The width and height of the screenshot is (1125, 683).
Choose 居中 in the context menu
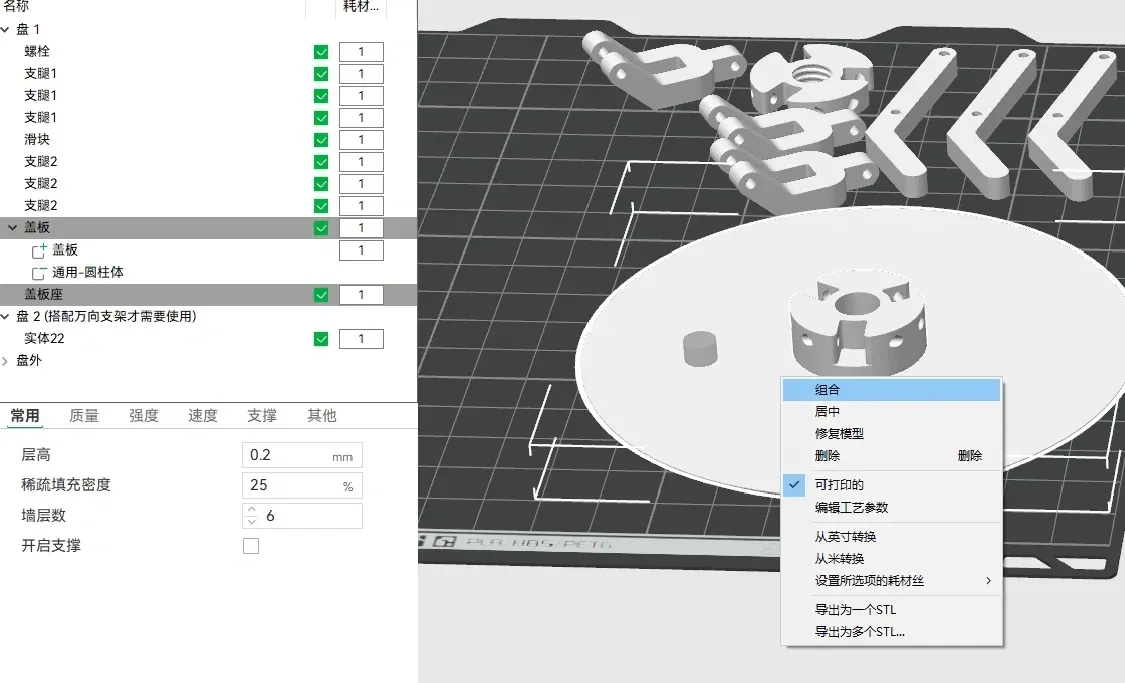tap(891, 412)
